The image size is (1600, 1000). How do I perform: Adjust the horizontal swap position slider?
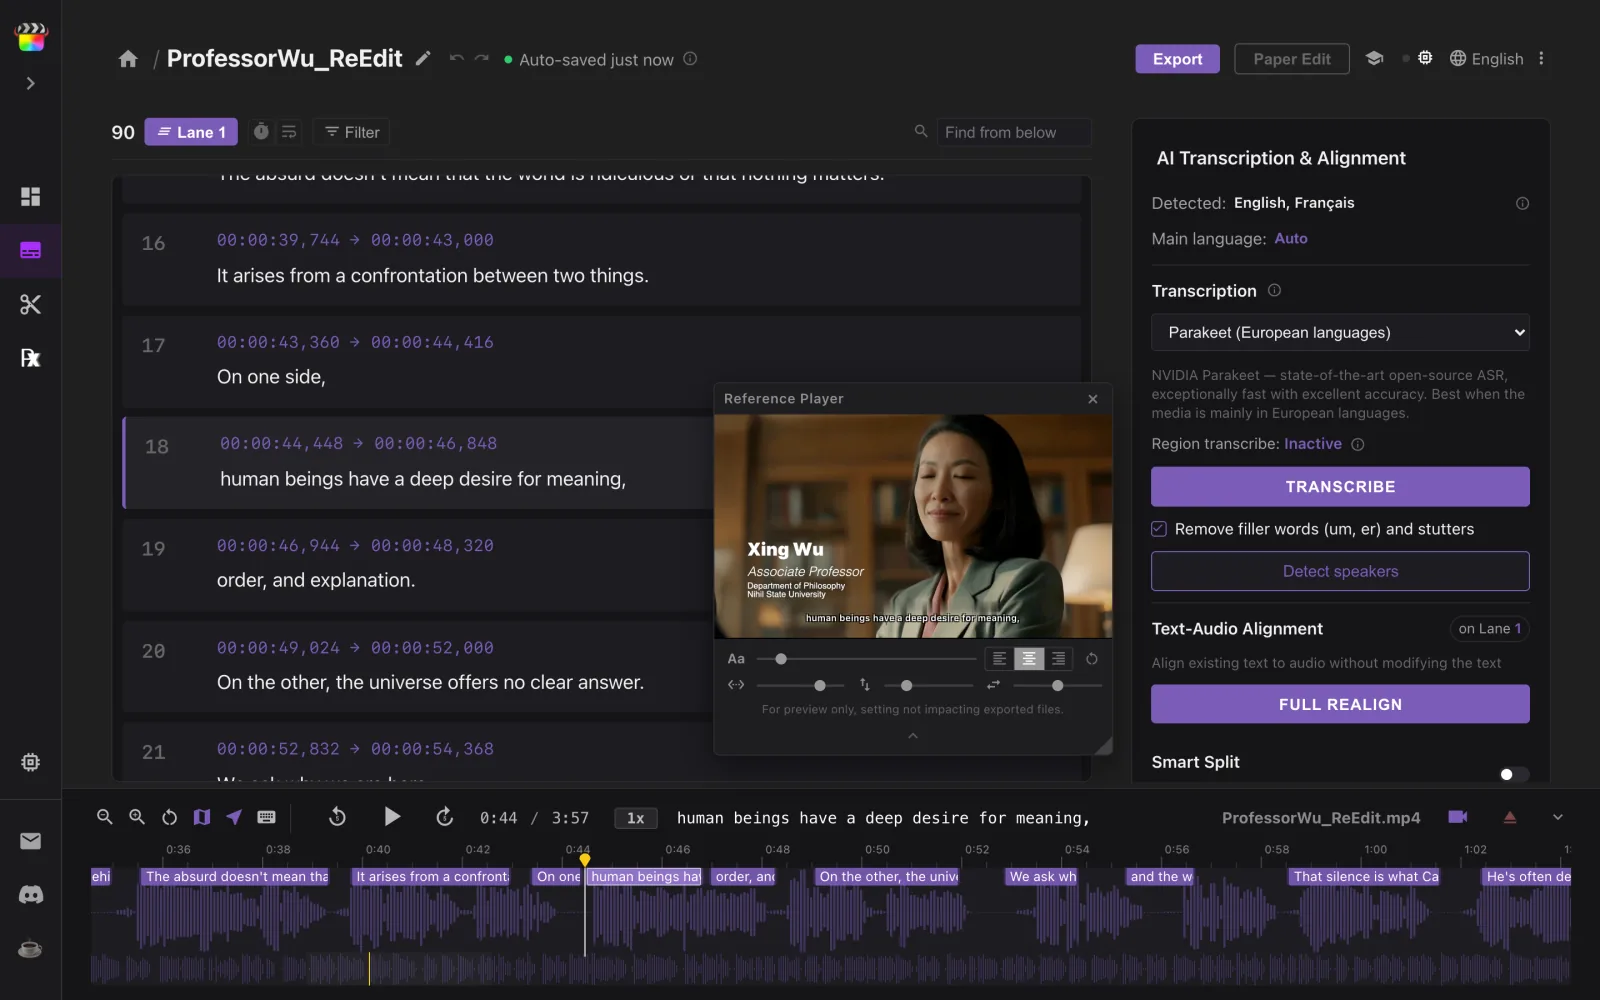1057,685
